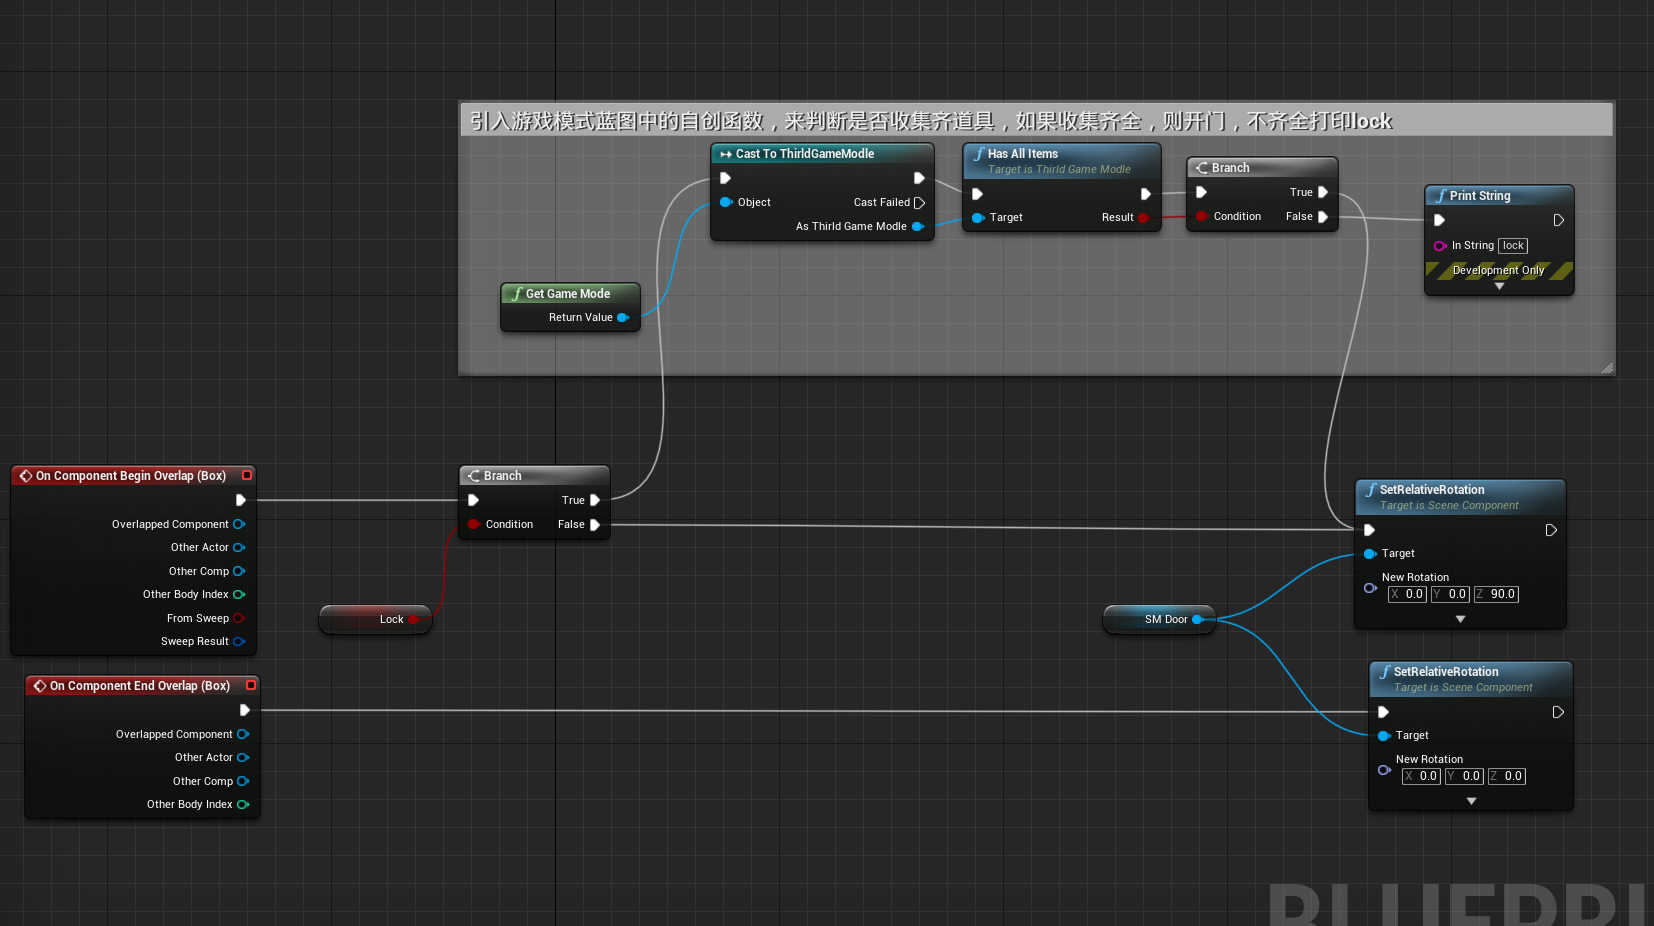This screenshot has width=1654, height=926.
Task: Click the Target pin on lower SetRelativeRotation
Action: [x=1384, y=736]
